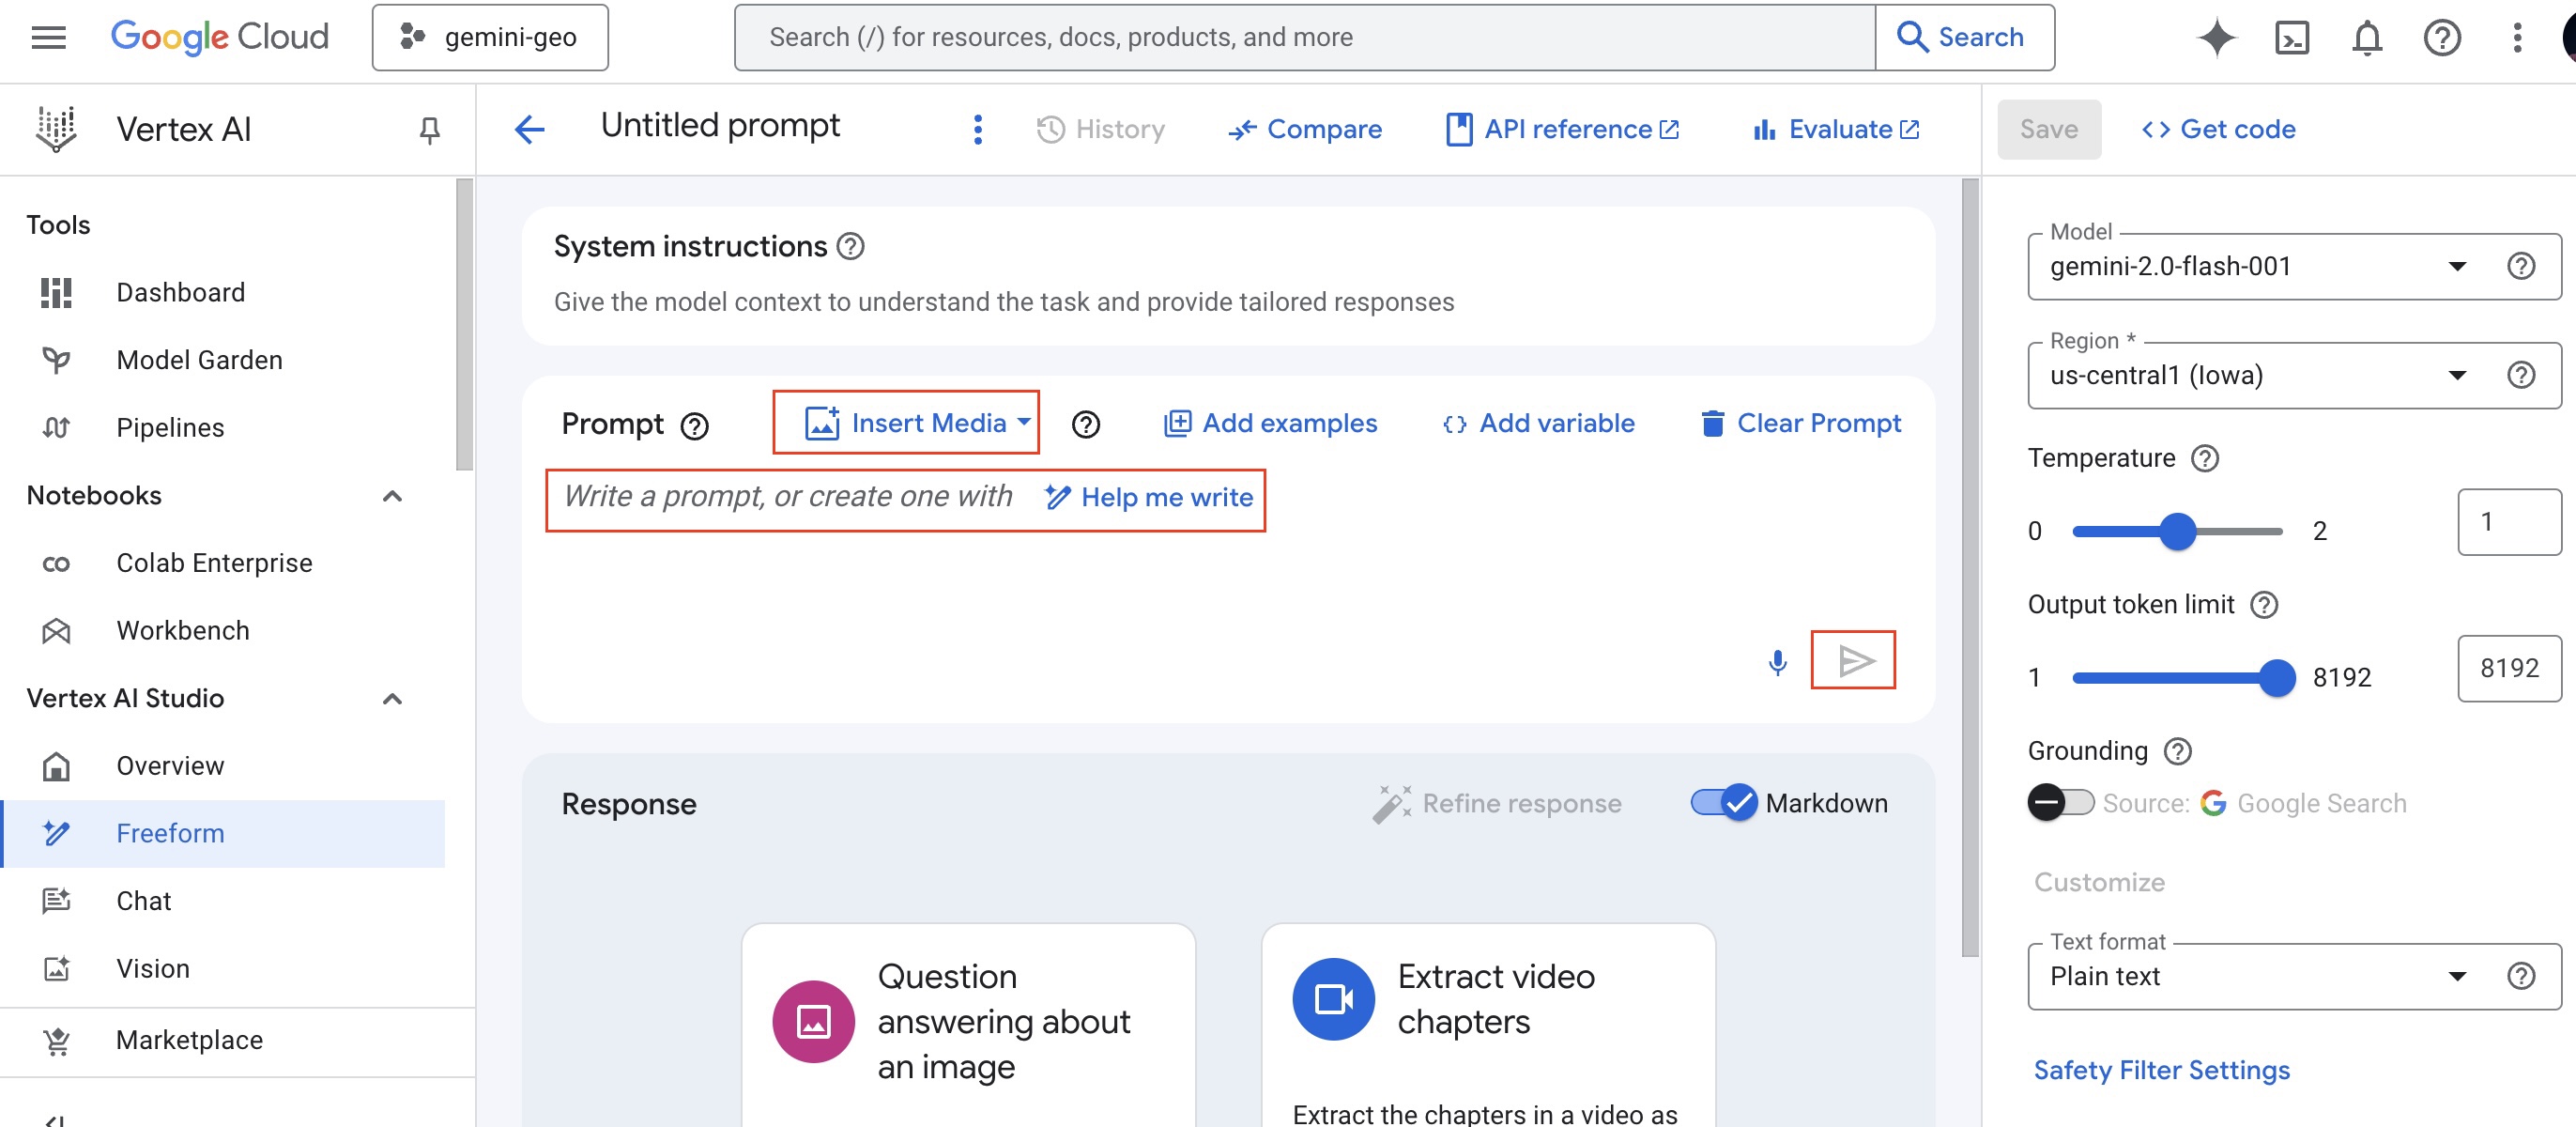Pin the Vertex AI navigation menu
This screenshot has height=1127, width=2576.
point(429,129)
